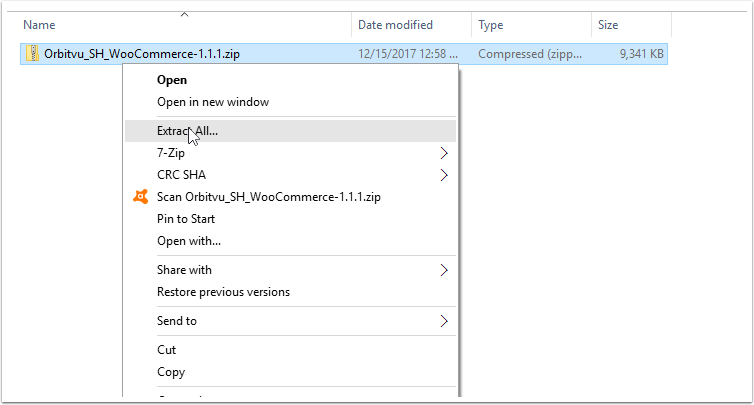Viewport: 754px width, 405px height.
Task: Click the Avast scan icon in context menu
Action: pyautogui.click(x=140, y=197)
